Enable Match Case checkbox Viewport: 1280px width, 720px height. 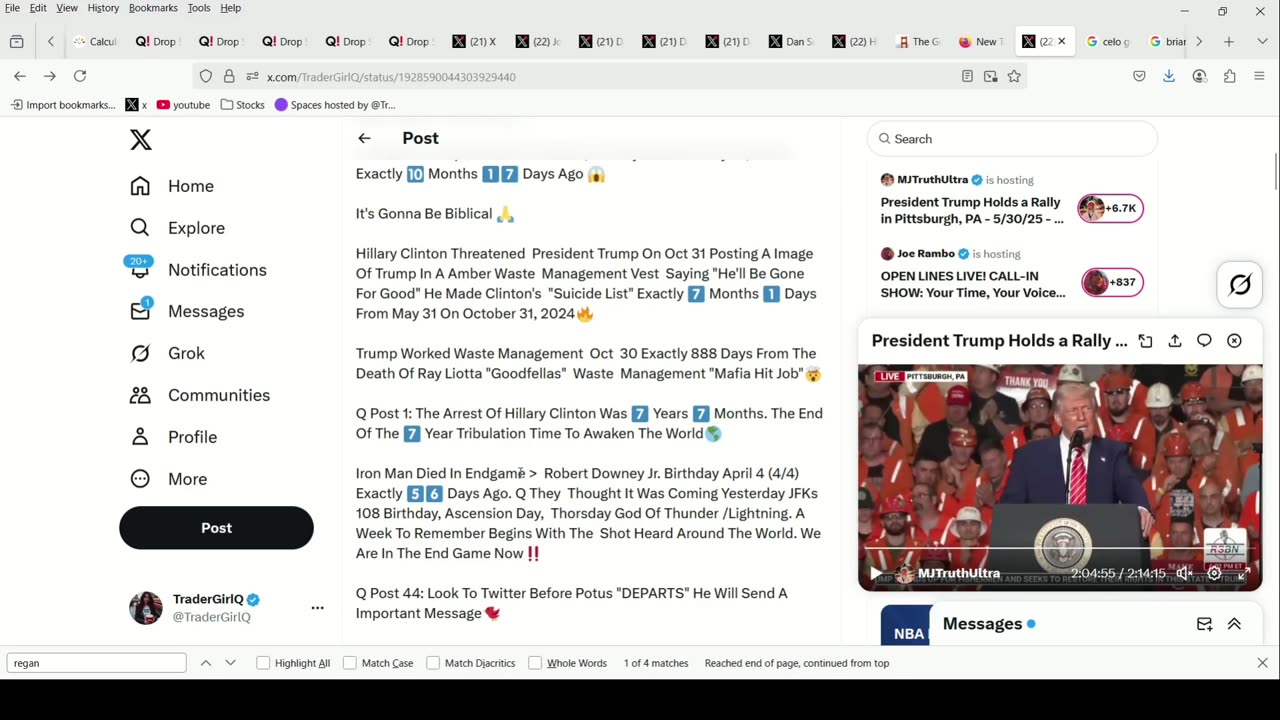(x=350, y=663)
